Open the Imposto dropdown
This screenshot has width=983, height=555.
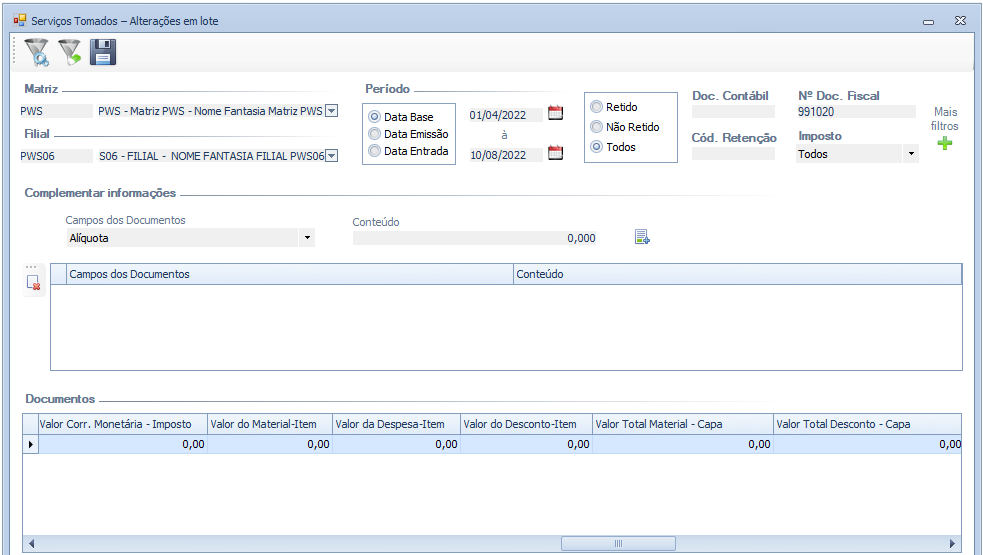tap(910, 154)
